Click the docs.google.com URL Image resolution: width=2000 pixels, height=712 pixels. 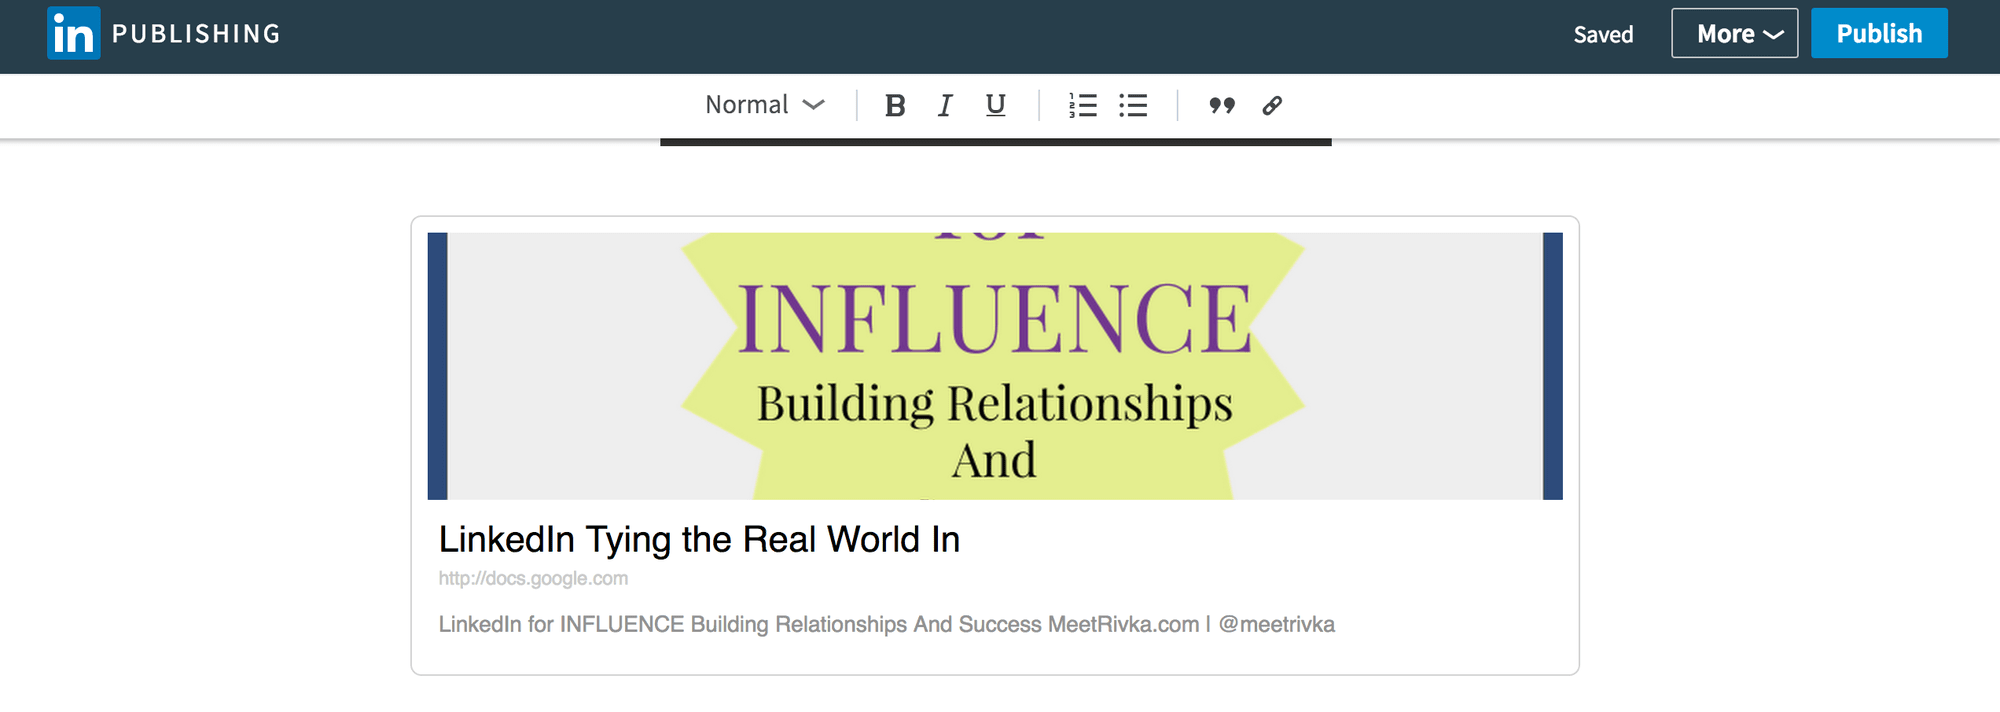tap(533, 578)
